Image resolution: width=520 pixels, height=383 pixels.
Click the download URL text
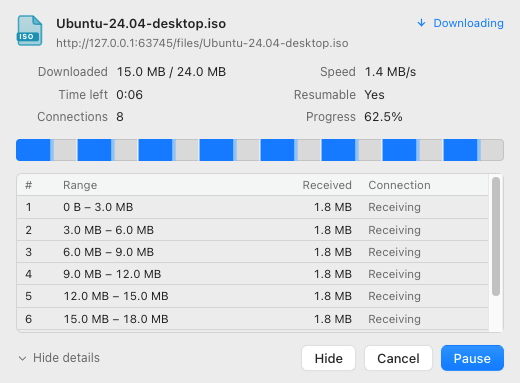pos(202,43)
